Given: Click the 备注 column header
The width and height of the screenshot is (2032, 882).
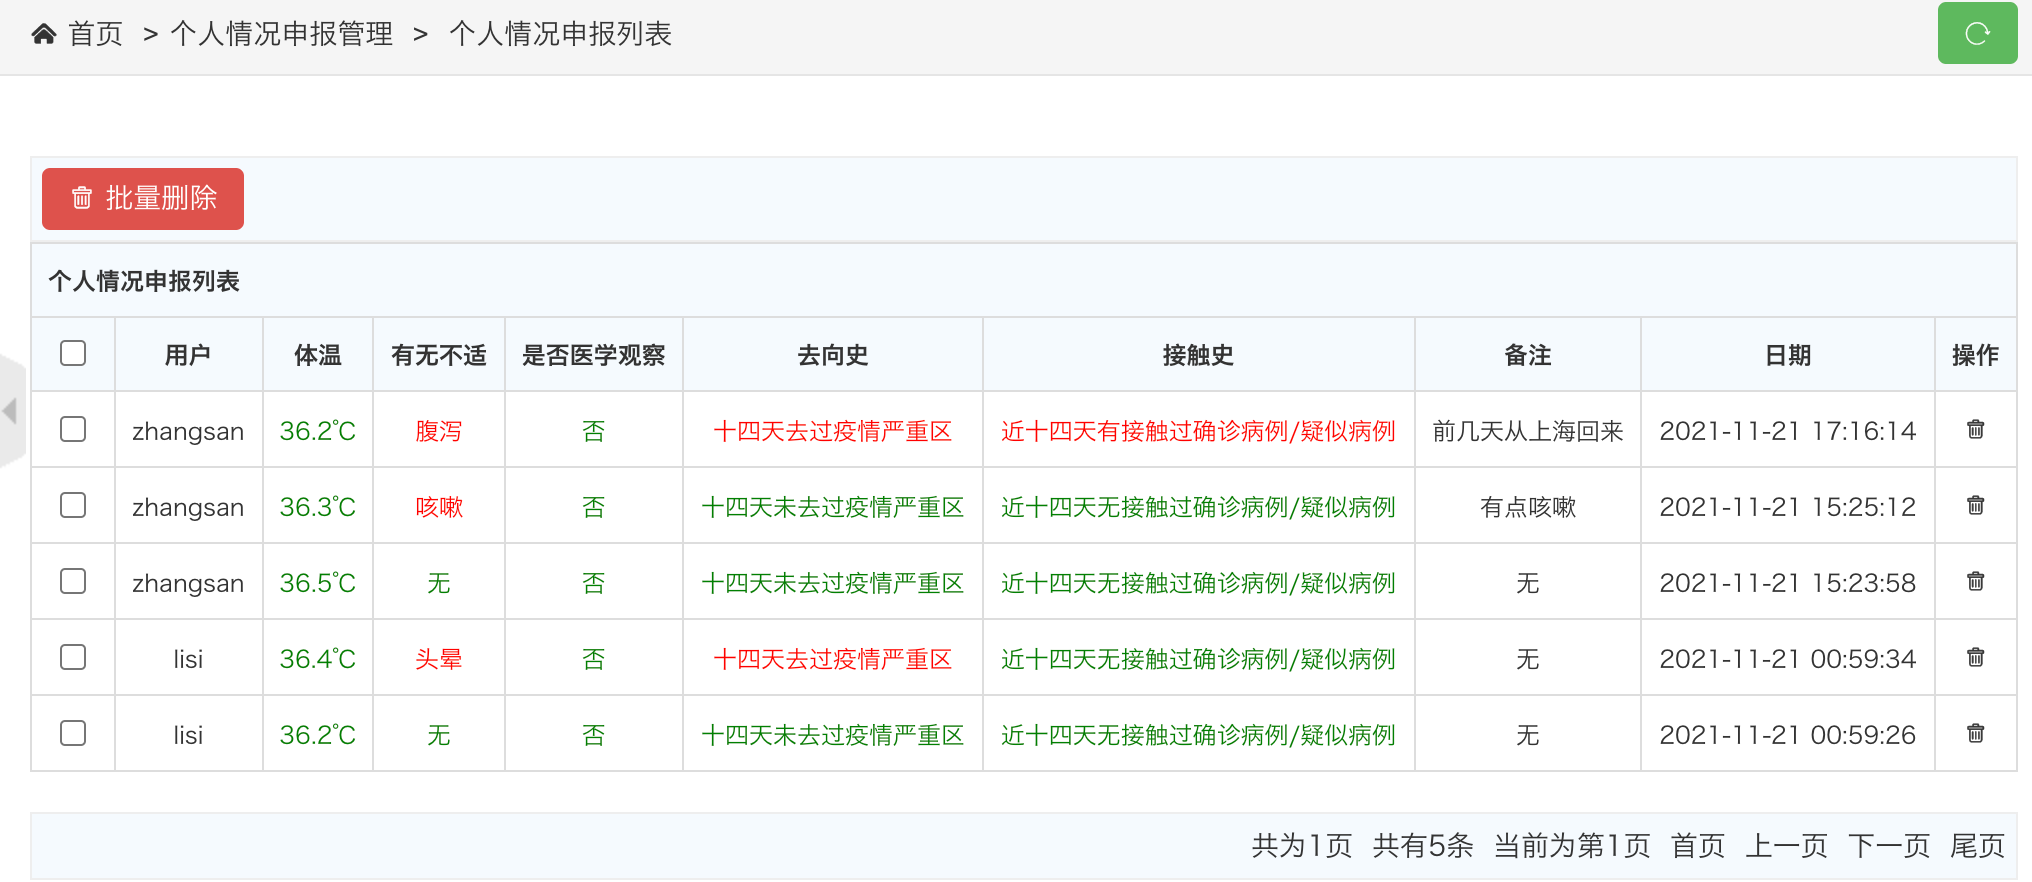Looking at the screenshot, I should click(x=1528, y=355).
